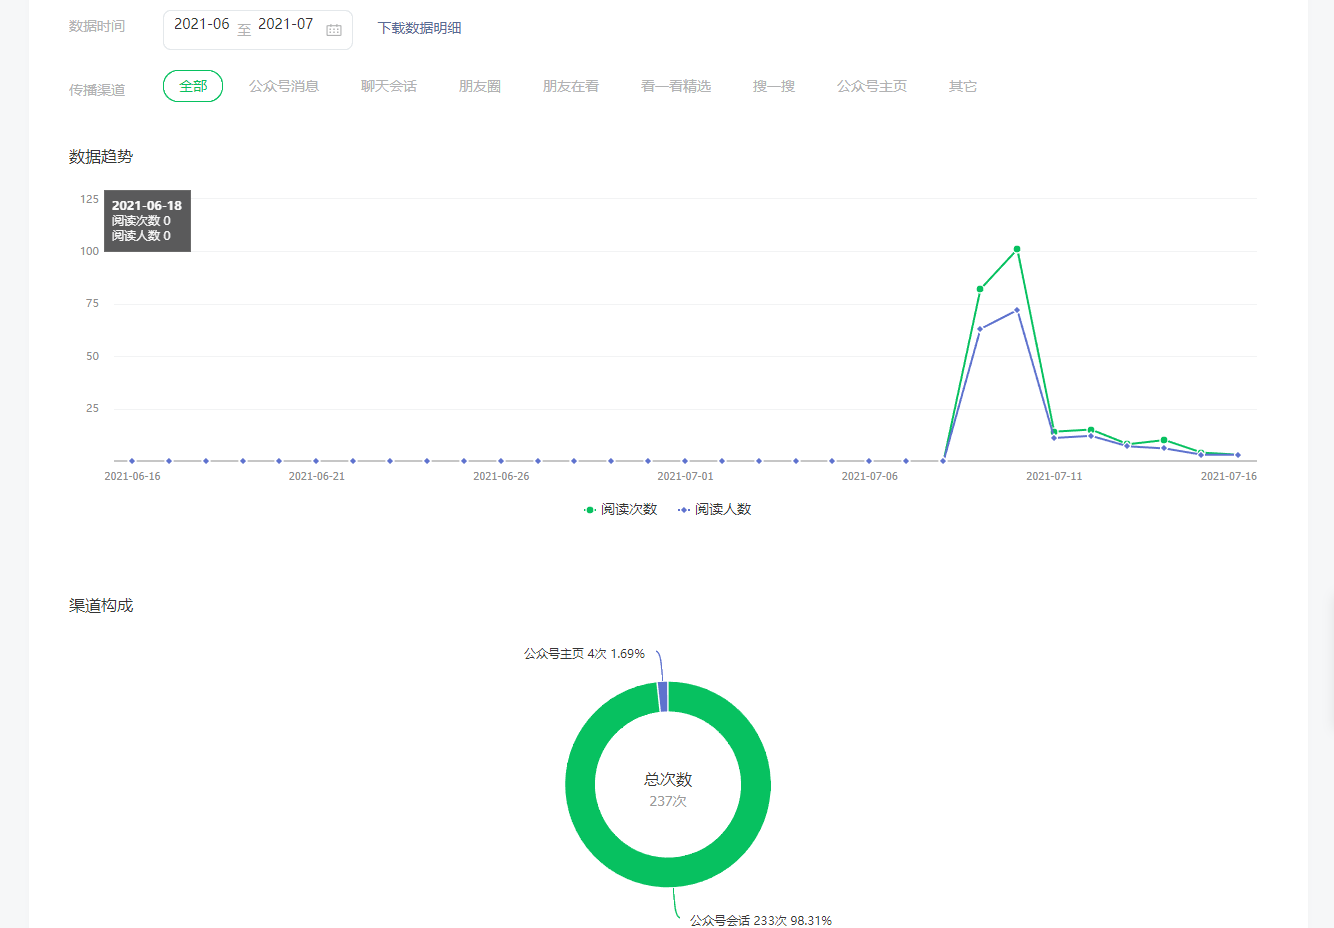
Task: Click the green peak point above 100
Action: 1017,249
